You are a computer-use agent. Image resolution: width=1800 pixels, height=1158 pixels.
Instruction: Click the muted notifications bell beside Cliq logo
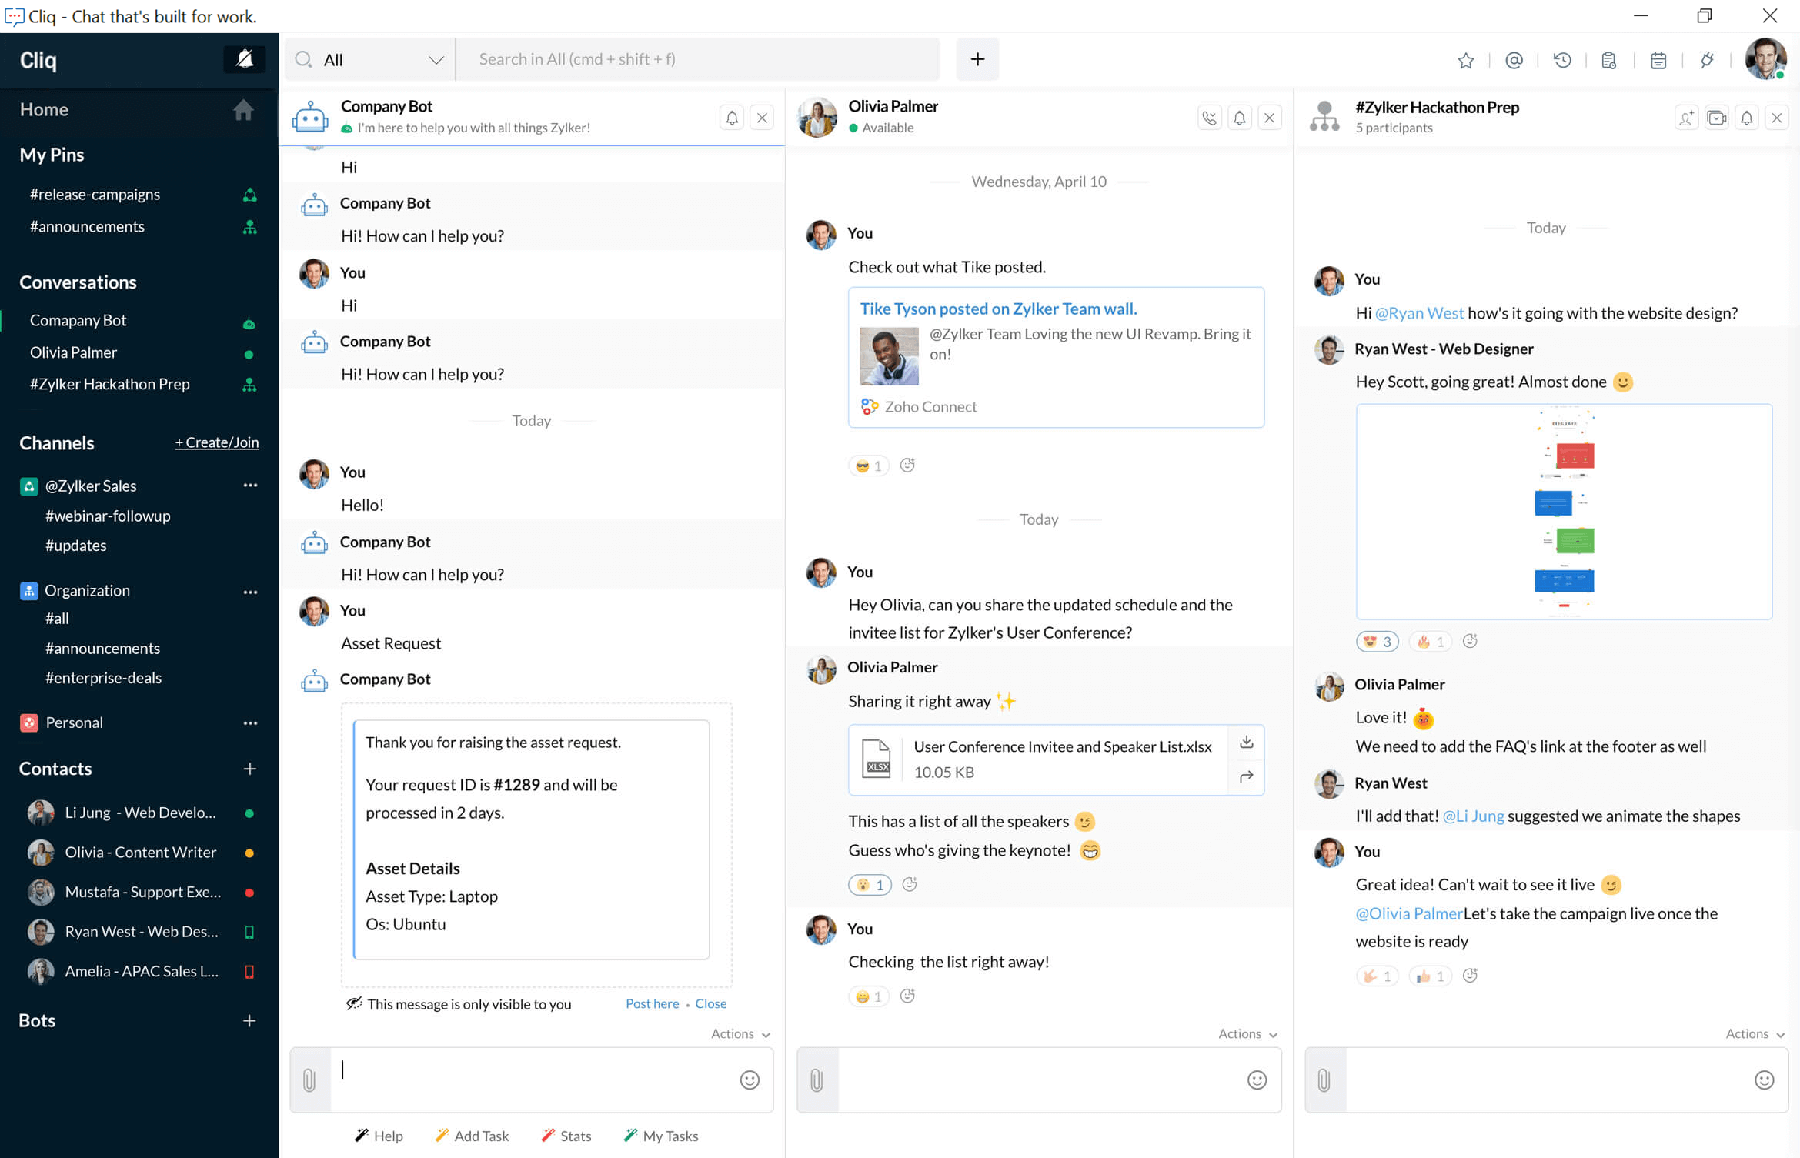[244, 59]
